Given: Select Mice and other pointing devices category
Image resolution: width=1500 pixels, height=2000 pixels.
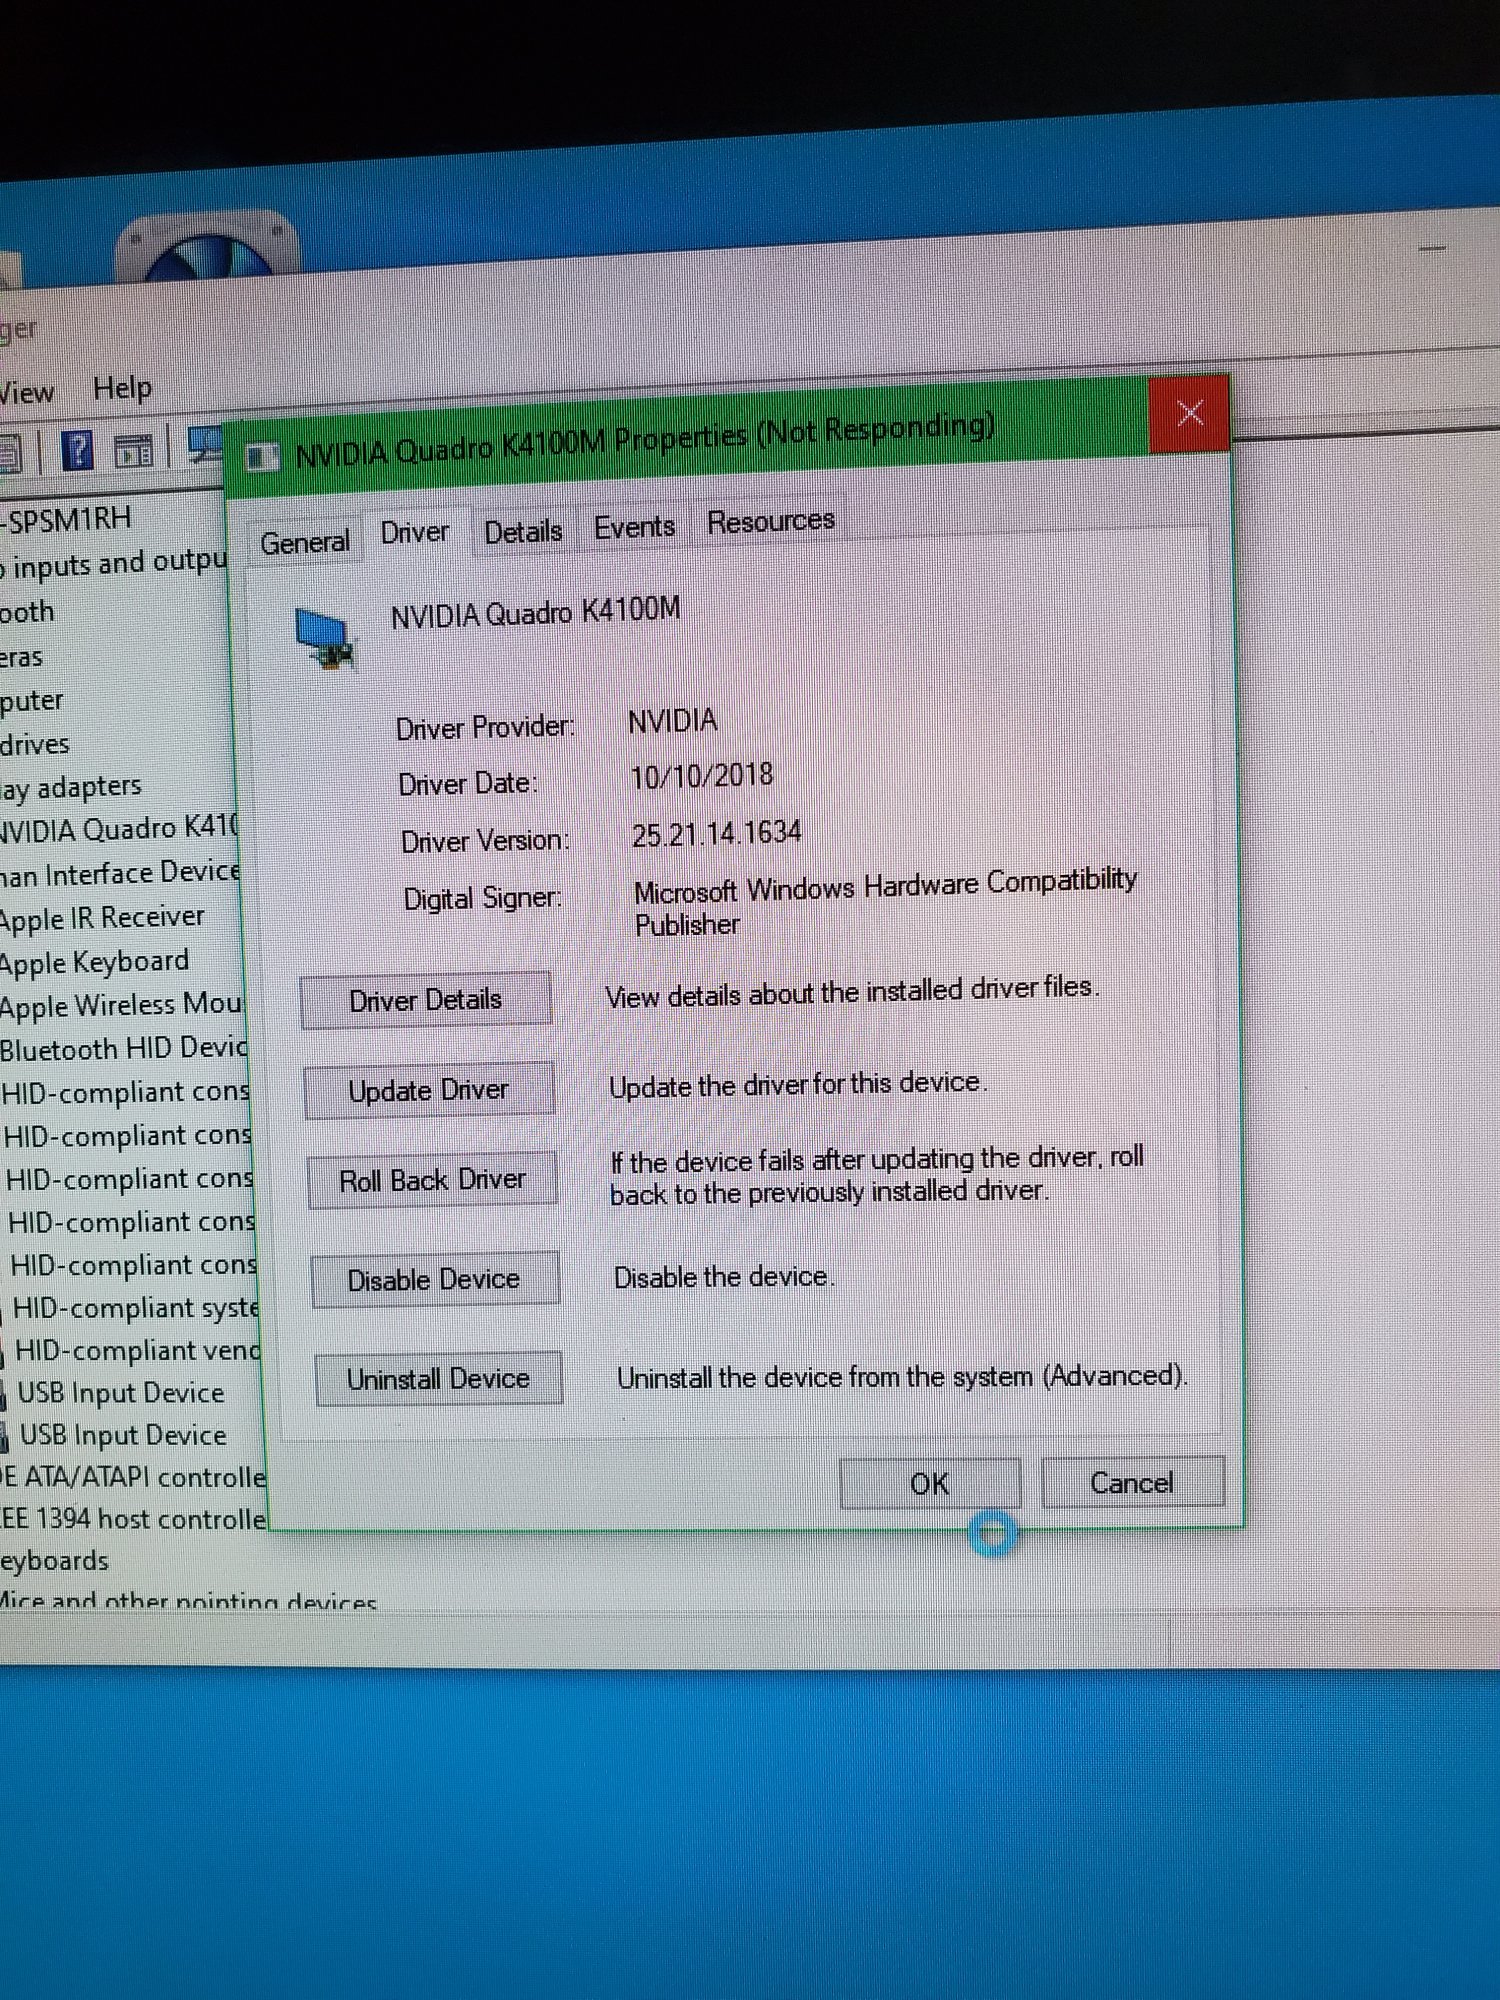Looking at the screenshot, I should point(189,1599).
